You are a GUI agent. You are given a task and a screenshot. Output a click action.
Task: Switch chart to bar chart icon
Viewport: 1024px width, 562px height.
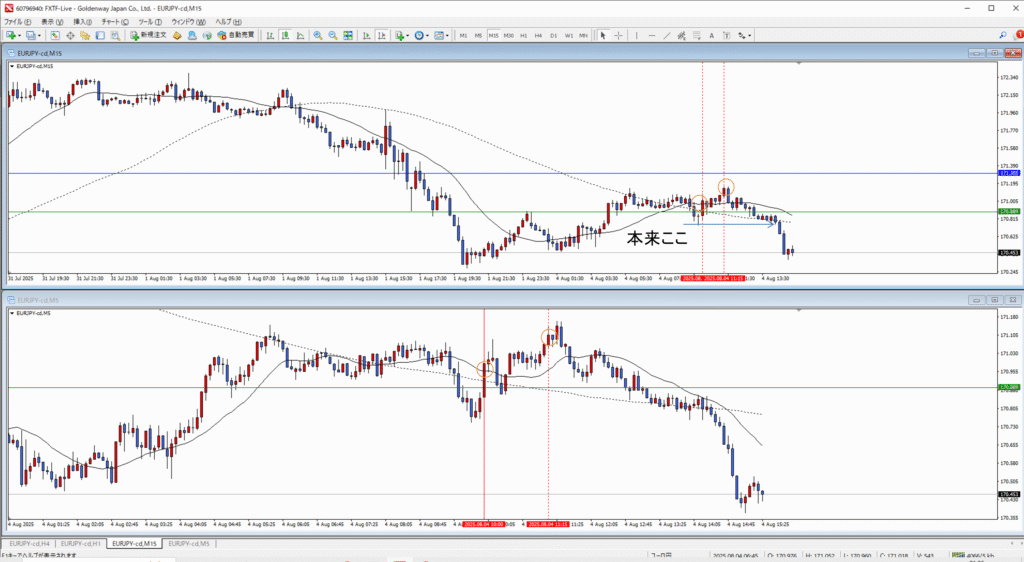coord(270,35)
